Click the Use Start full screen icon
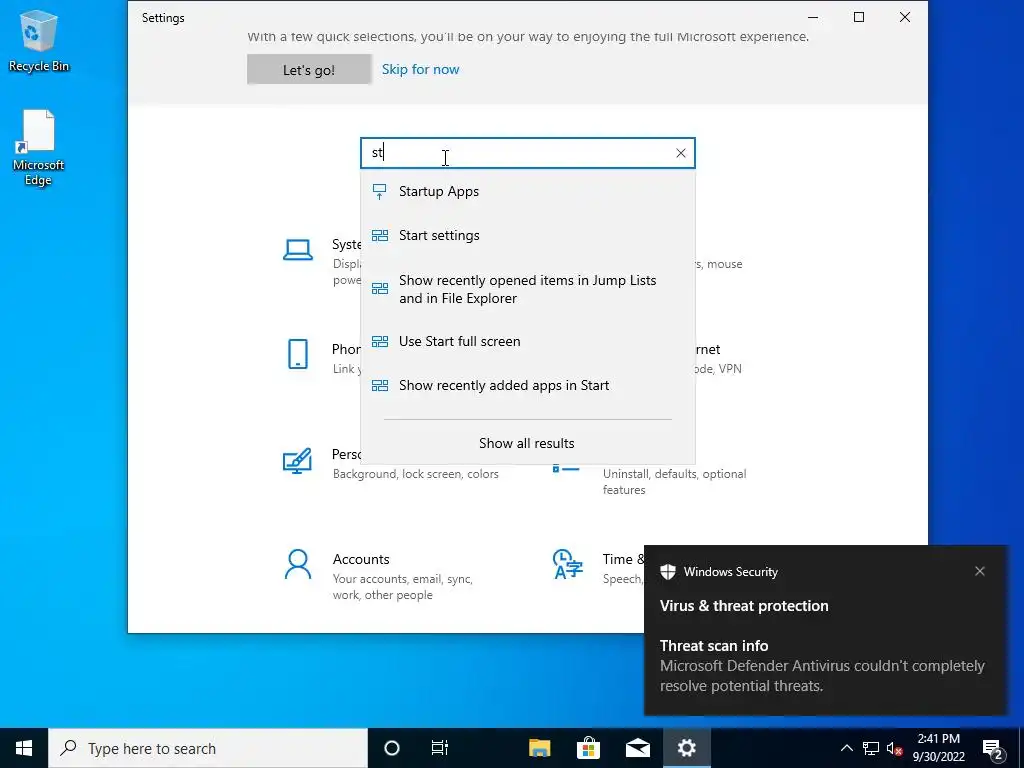This screenshot has height=768, width=1024. [379, 342]
